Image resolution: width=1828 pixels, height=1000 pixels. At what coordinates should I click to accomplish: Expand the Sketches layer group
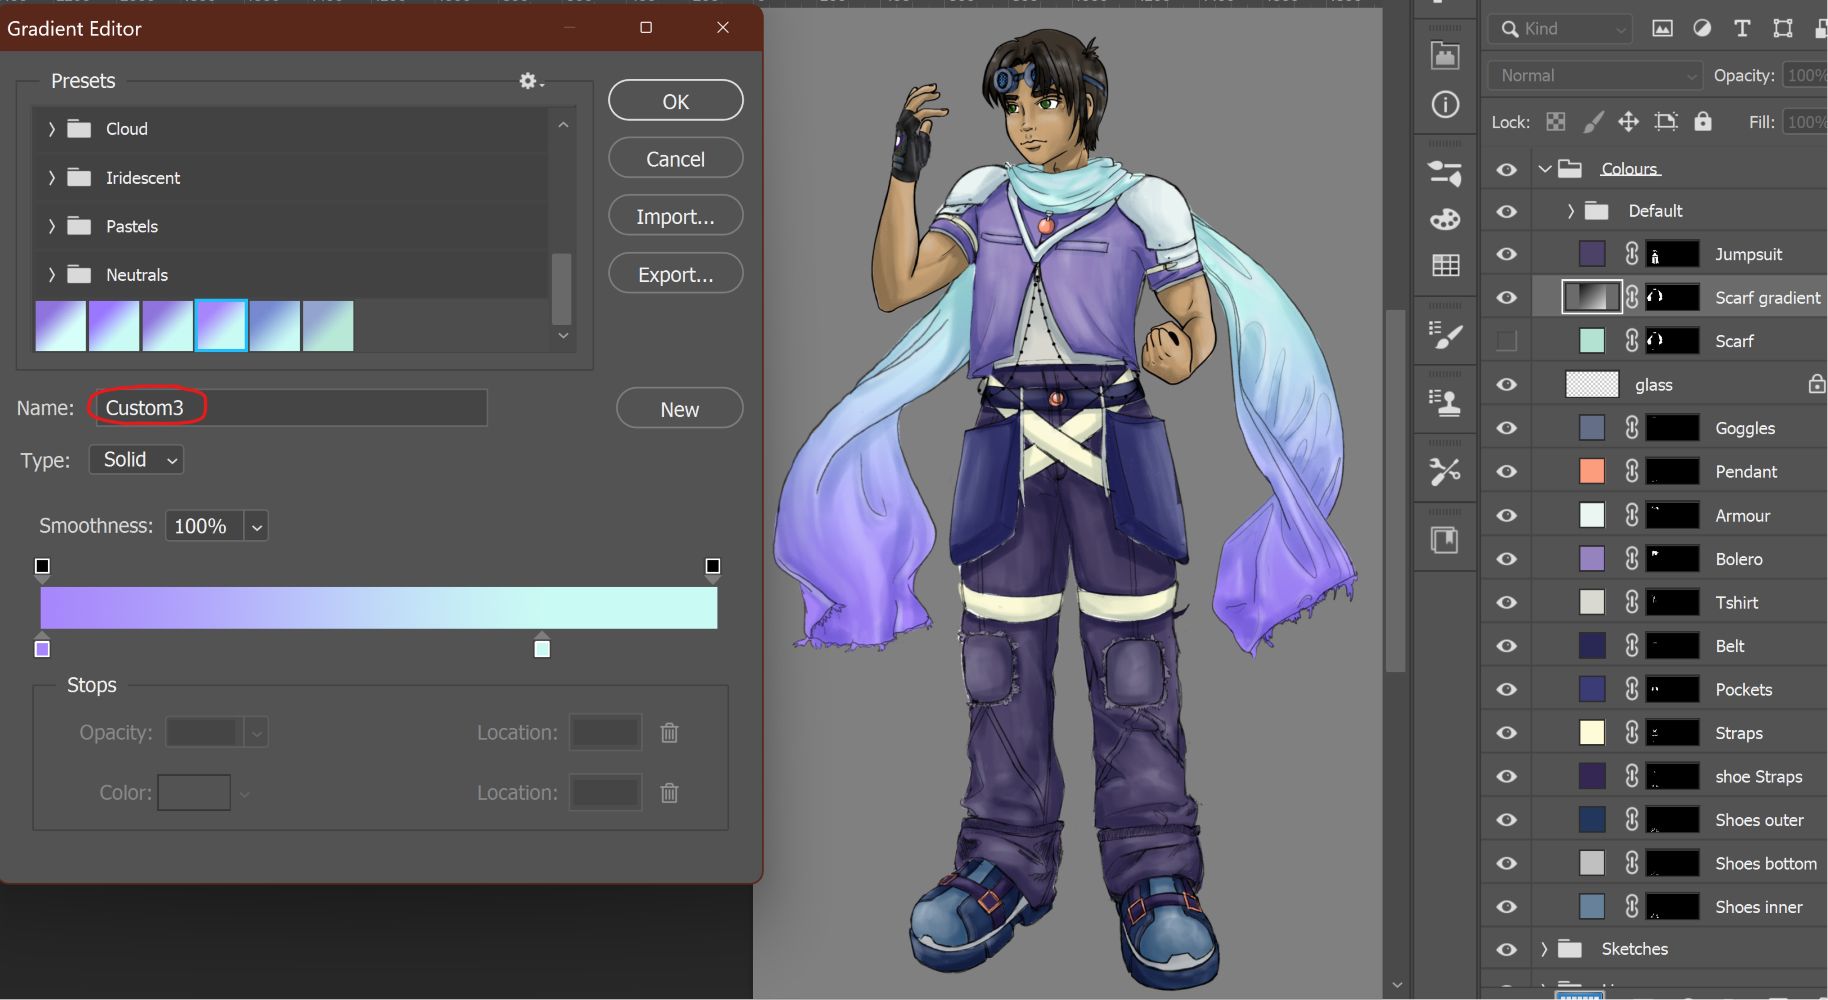click(x=1544, y=949)
